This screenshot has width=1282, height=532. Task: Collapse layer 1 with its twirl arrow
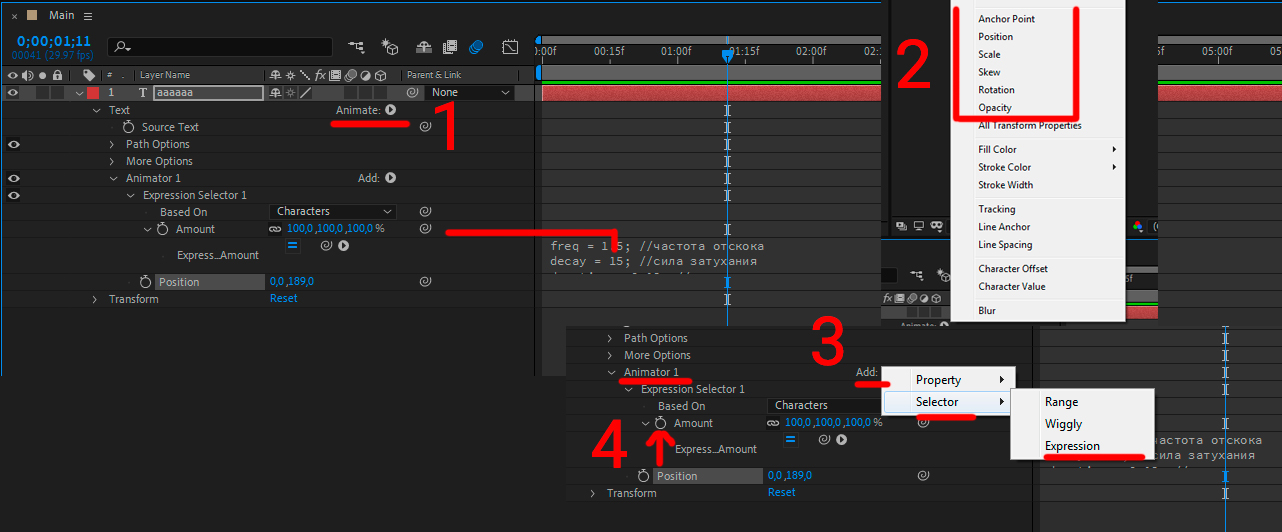coord(79,93)
